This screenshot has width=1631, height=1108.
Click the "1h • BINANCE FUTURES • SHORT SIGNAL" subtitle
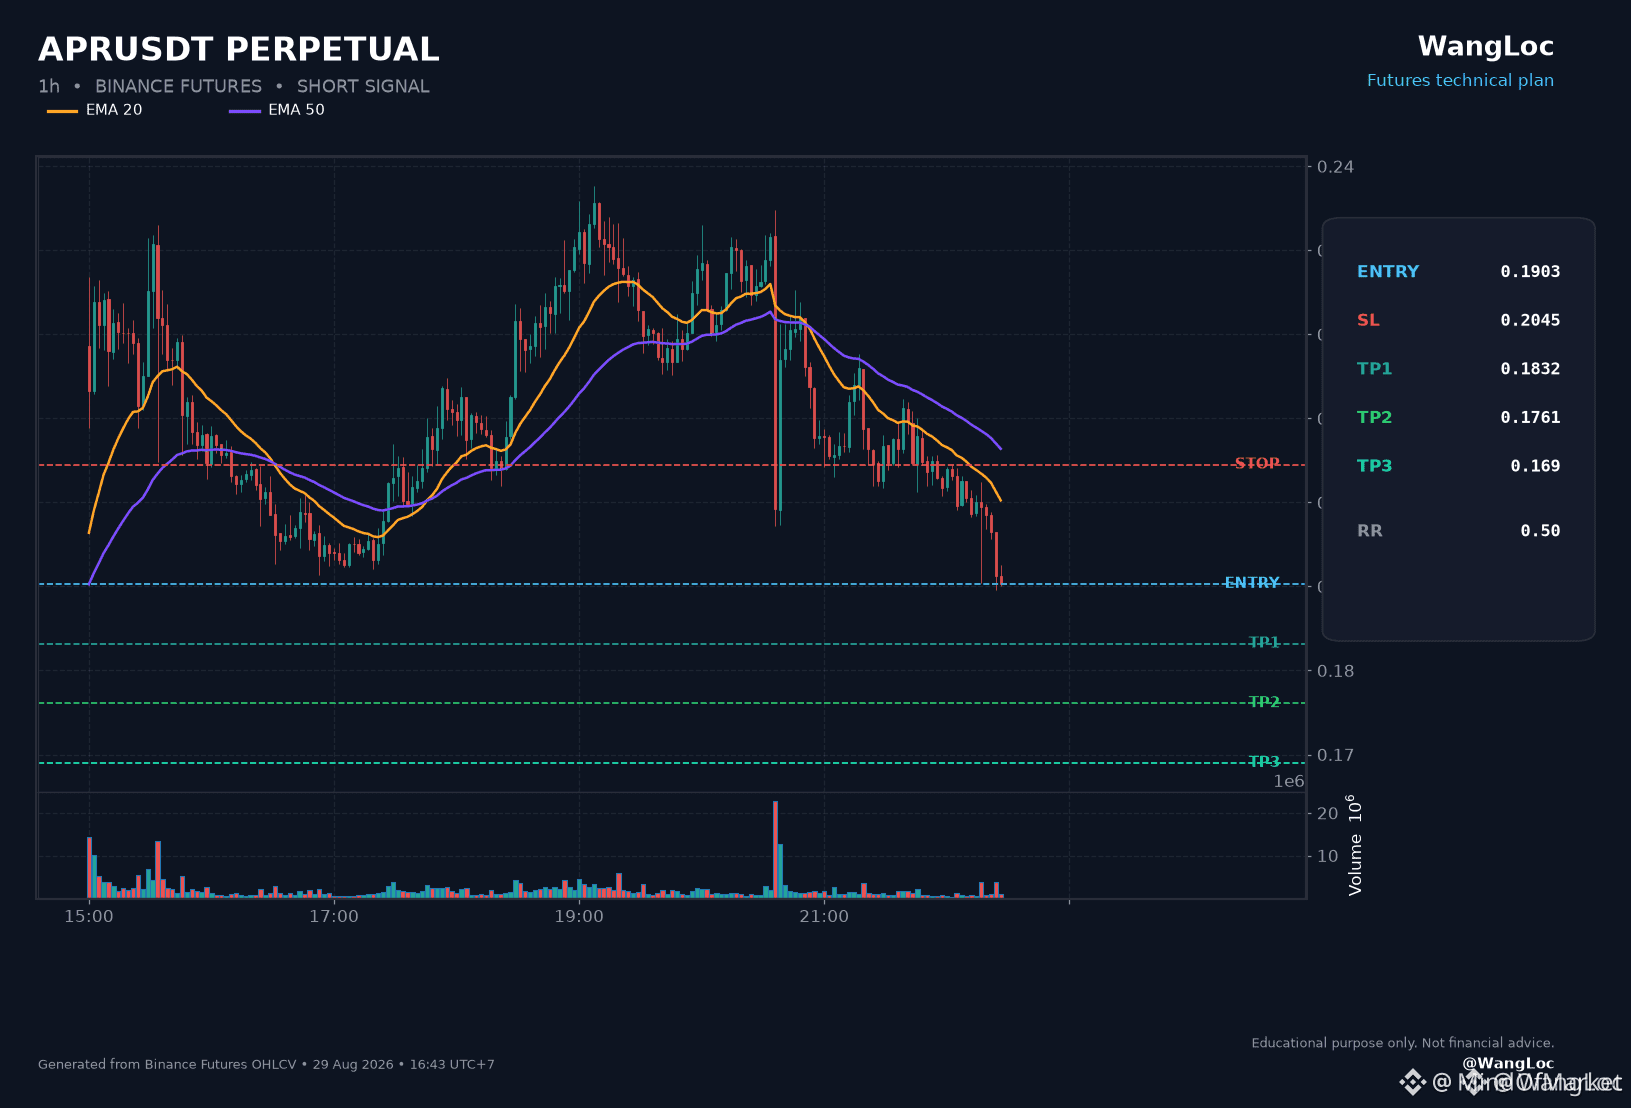(x=234, y=86)
